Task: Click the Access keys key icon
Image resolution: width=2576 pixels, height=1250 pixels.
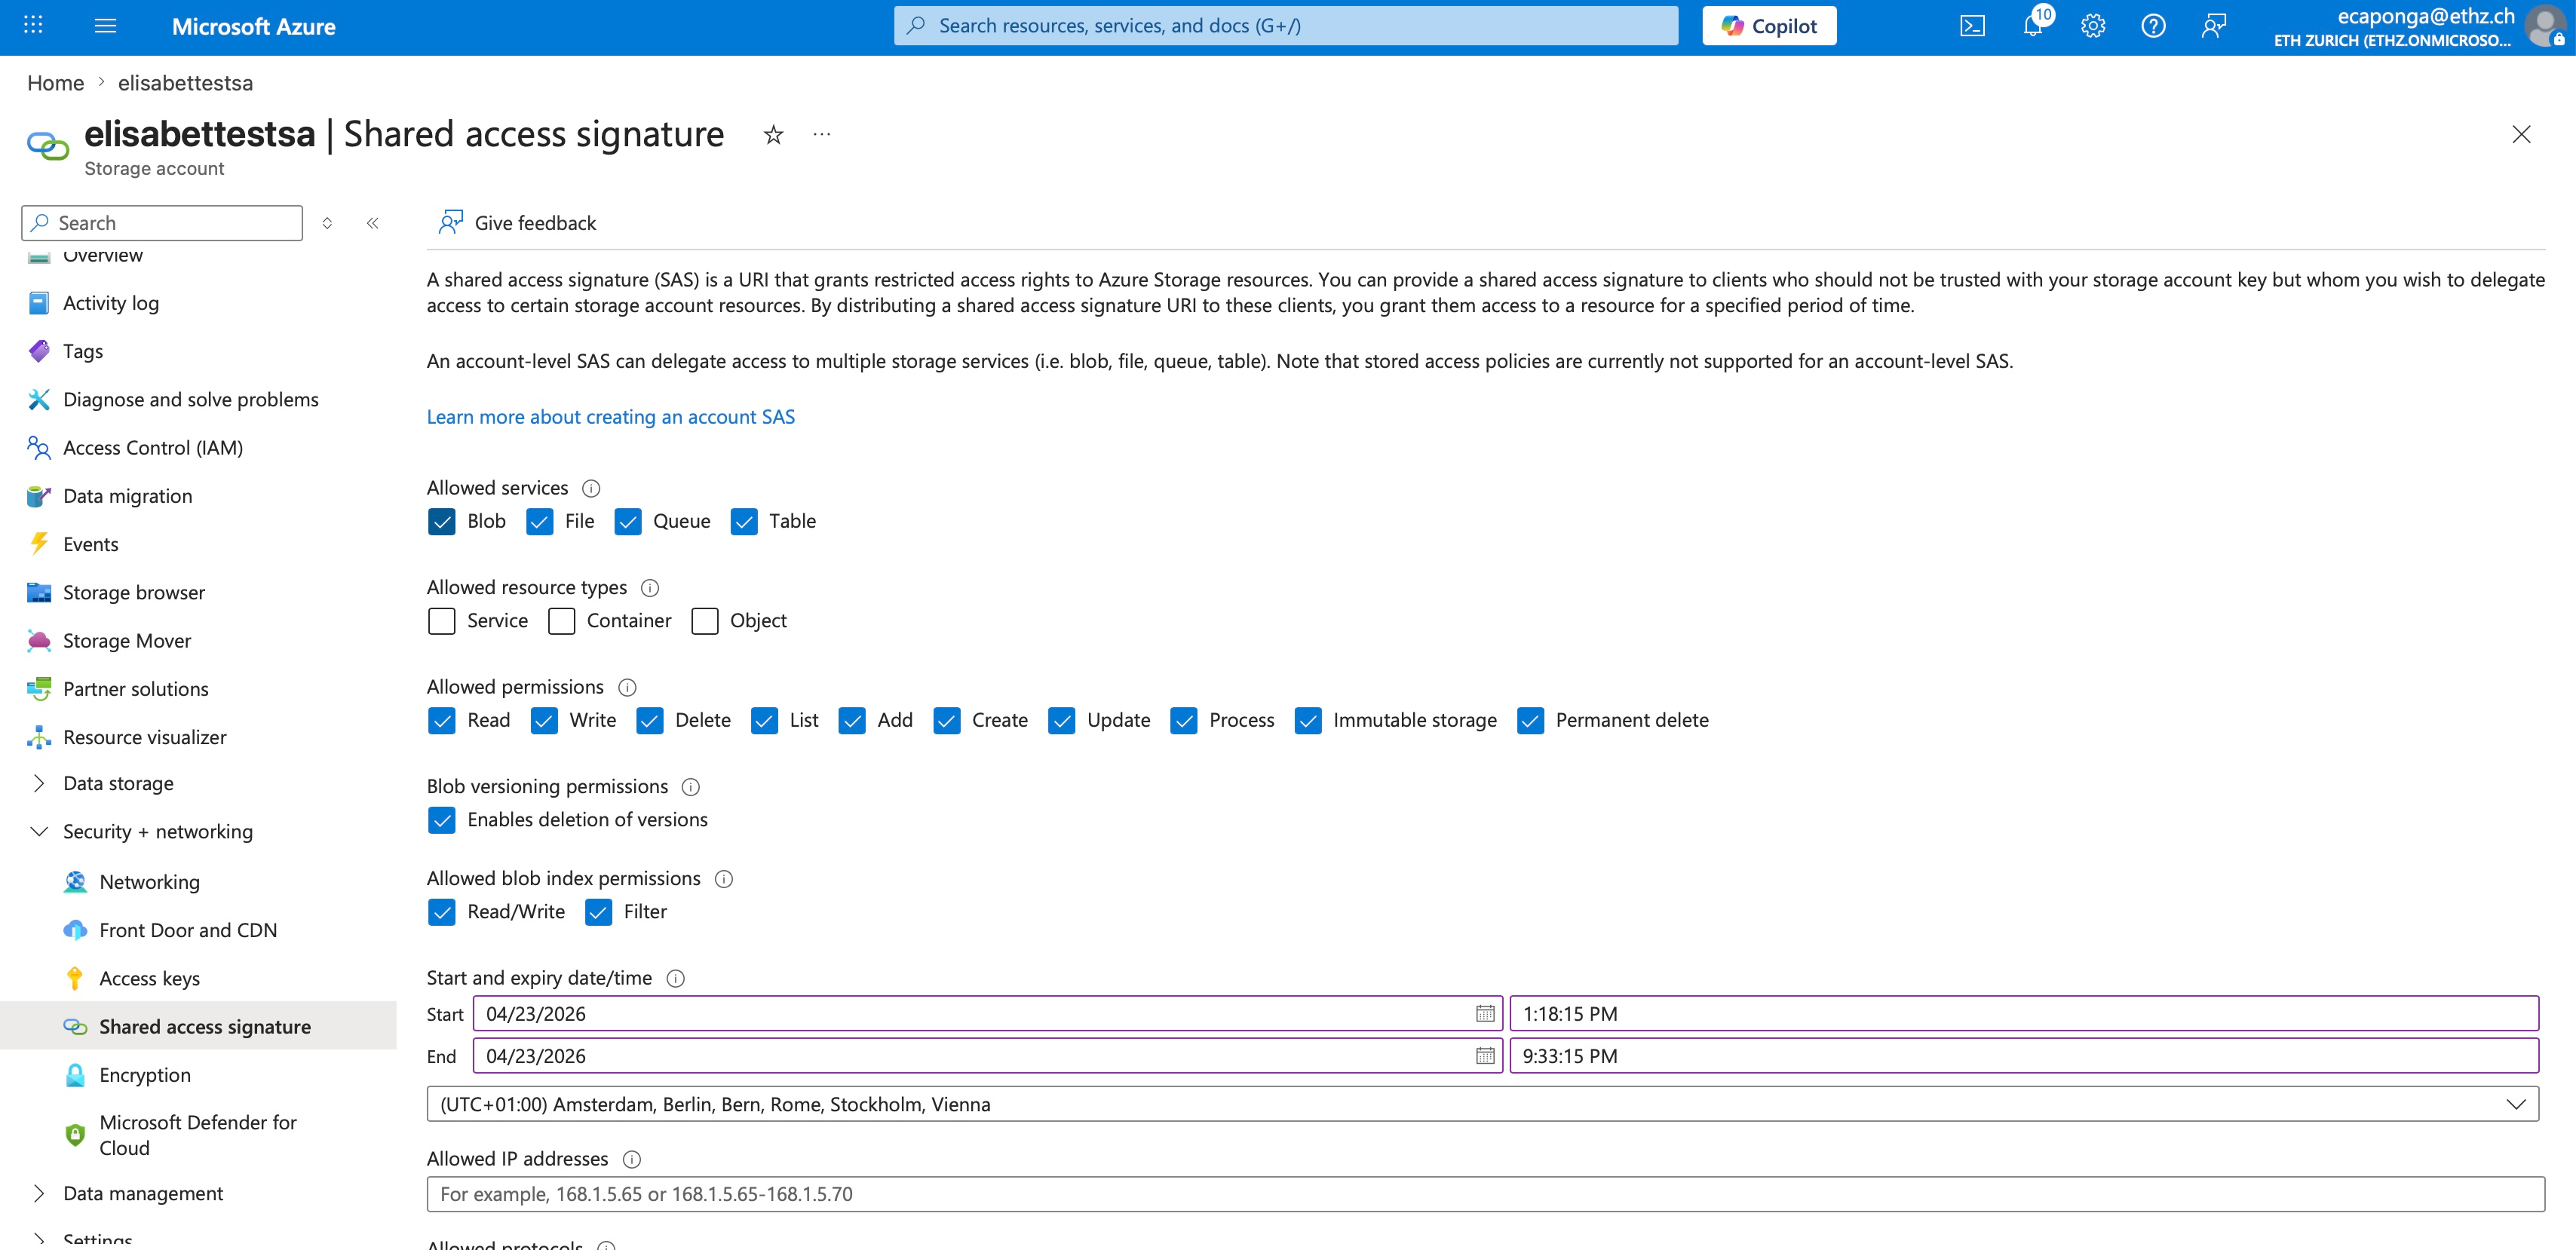Action: click(x=75, y=978)
